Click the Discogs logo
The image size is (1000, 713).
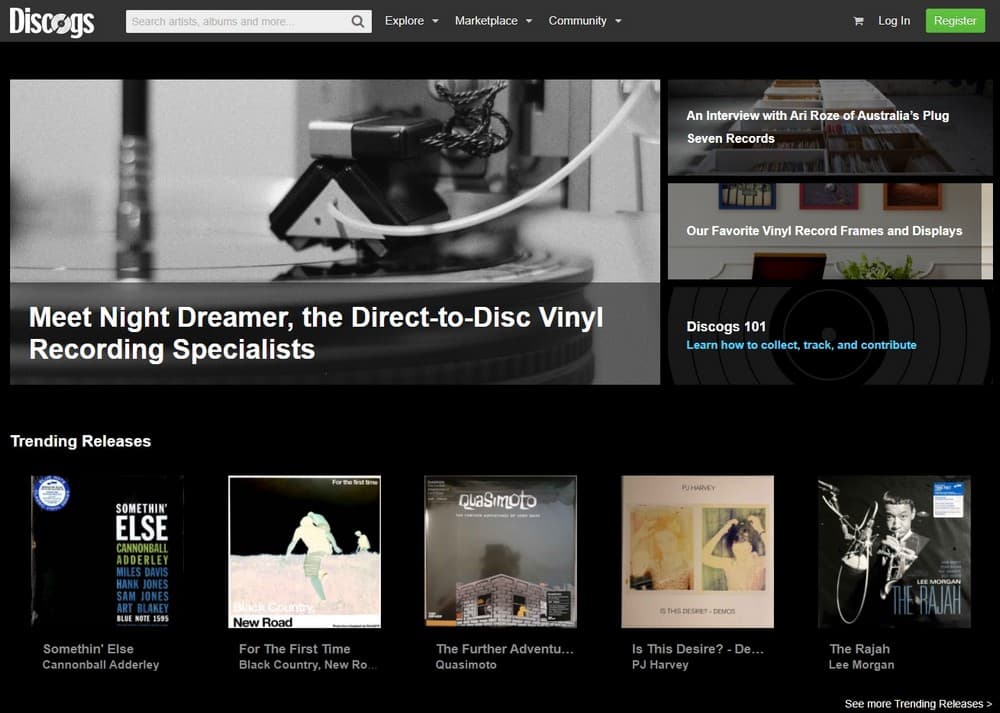pyautogui.click(x=52, y=22)
